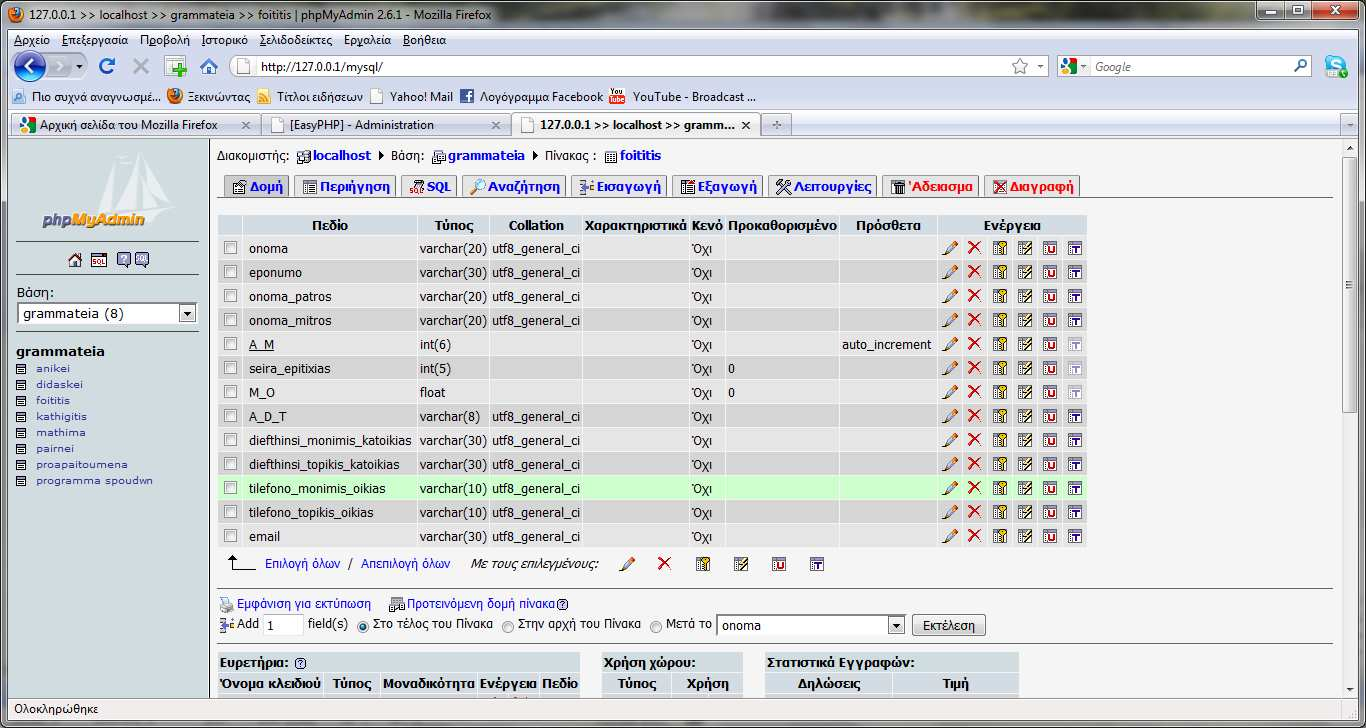Open the kathigitis table in sidebar
The width and height of the screenshot is (1366, 728).
pyautogui.click(x=61, y=416)
